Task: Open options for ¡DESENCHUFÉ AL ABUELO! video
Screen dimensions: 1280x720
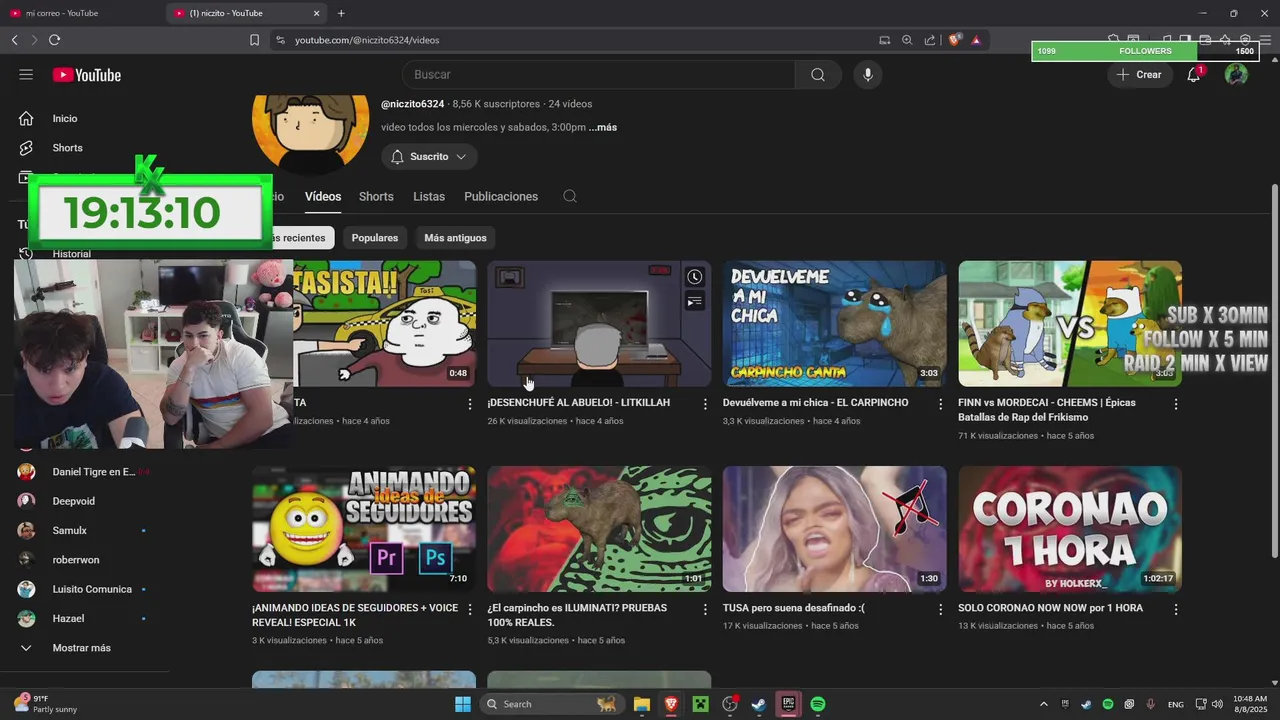Action: [x=705, y=404]
